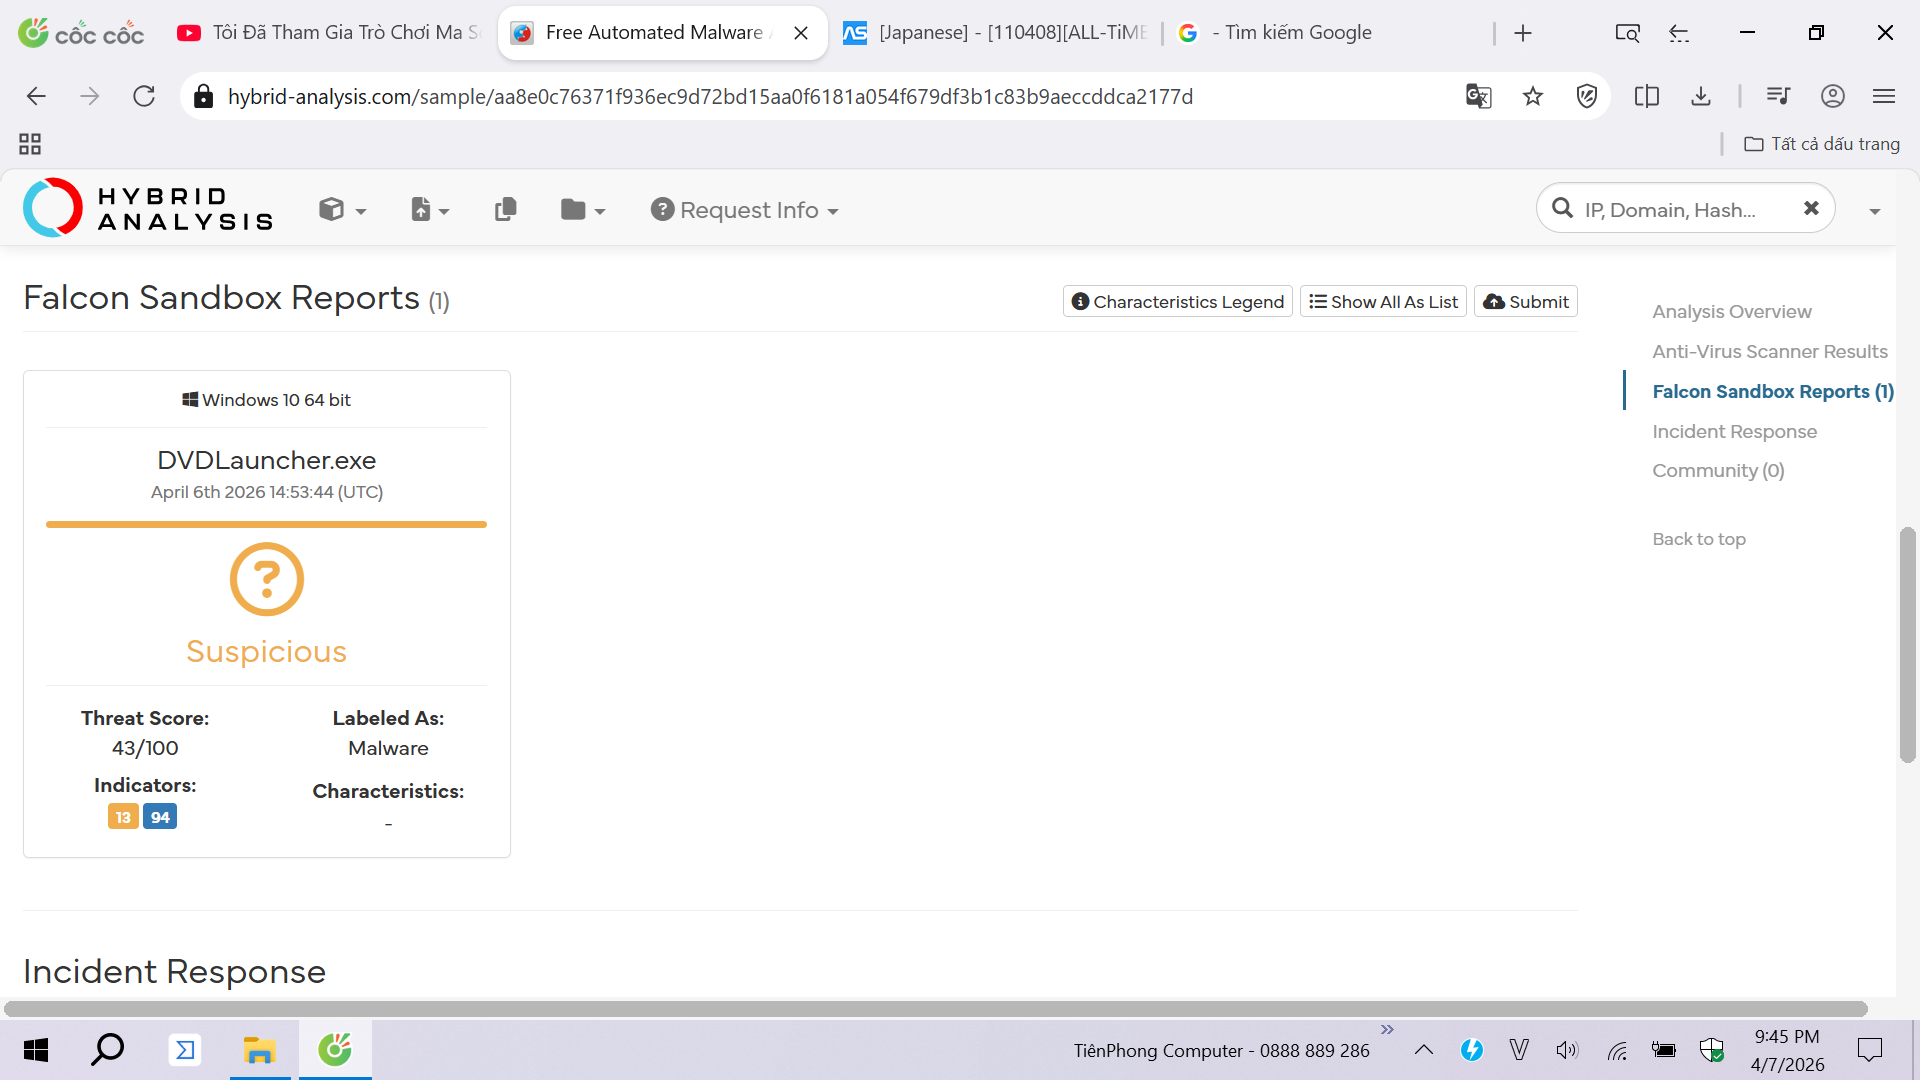Go back to previous page
The image size is (1920, 1080).
point(36,96)
